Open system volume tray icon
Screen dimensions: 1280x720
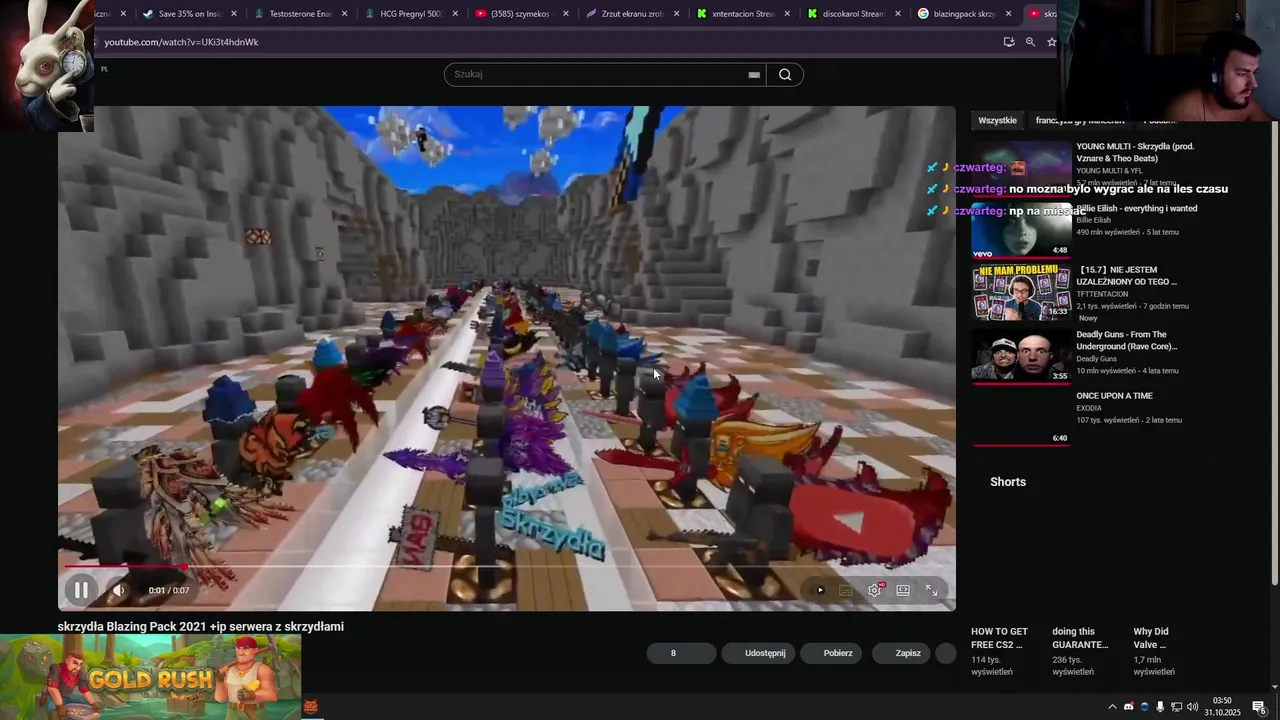(x=1192, y=707)
